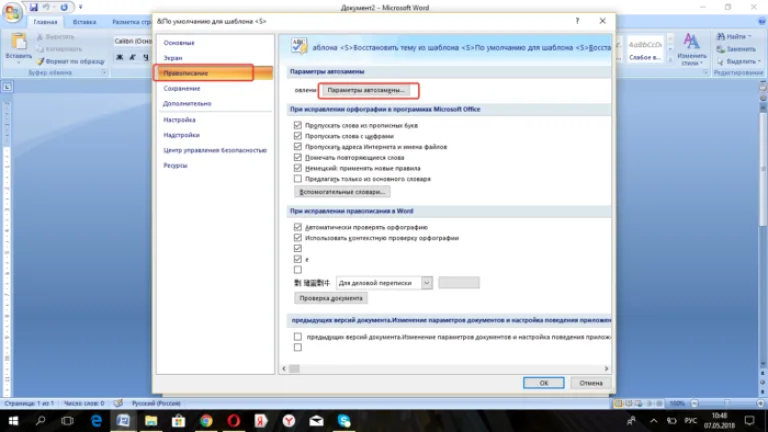
Task: Click the Save icon in quick access toolbar
Action: (33, 7)
